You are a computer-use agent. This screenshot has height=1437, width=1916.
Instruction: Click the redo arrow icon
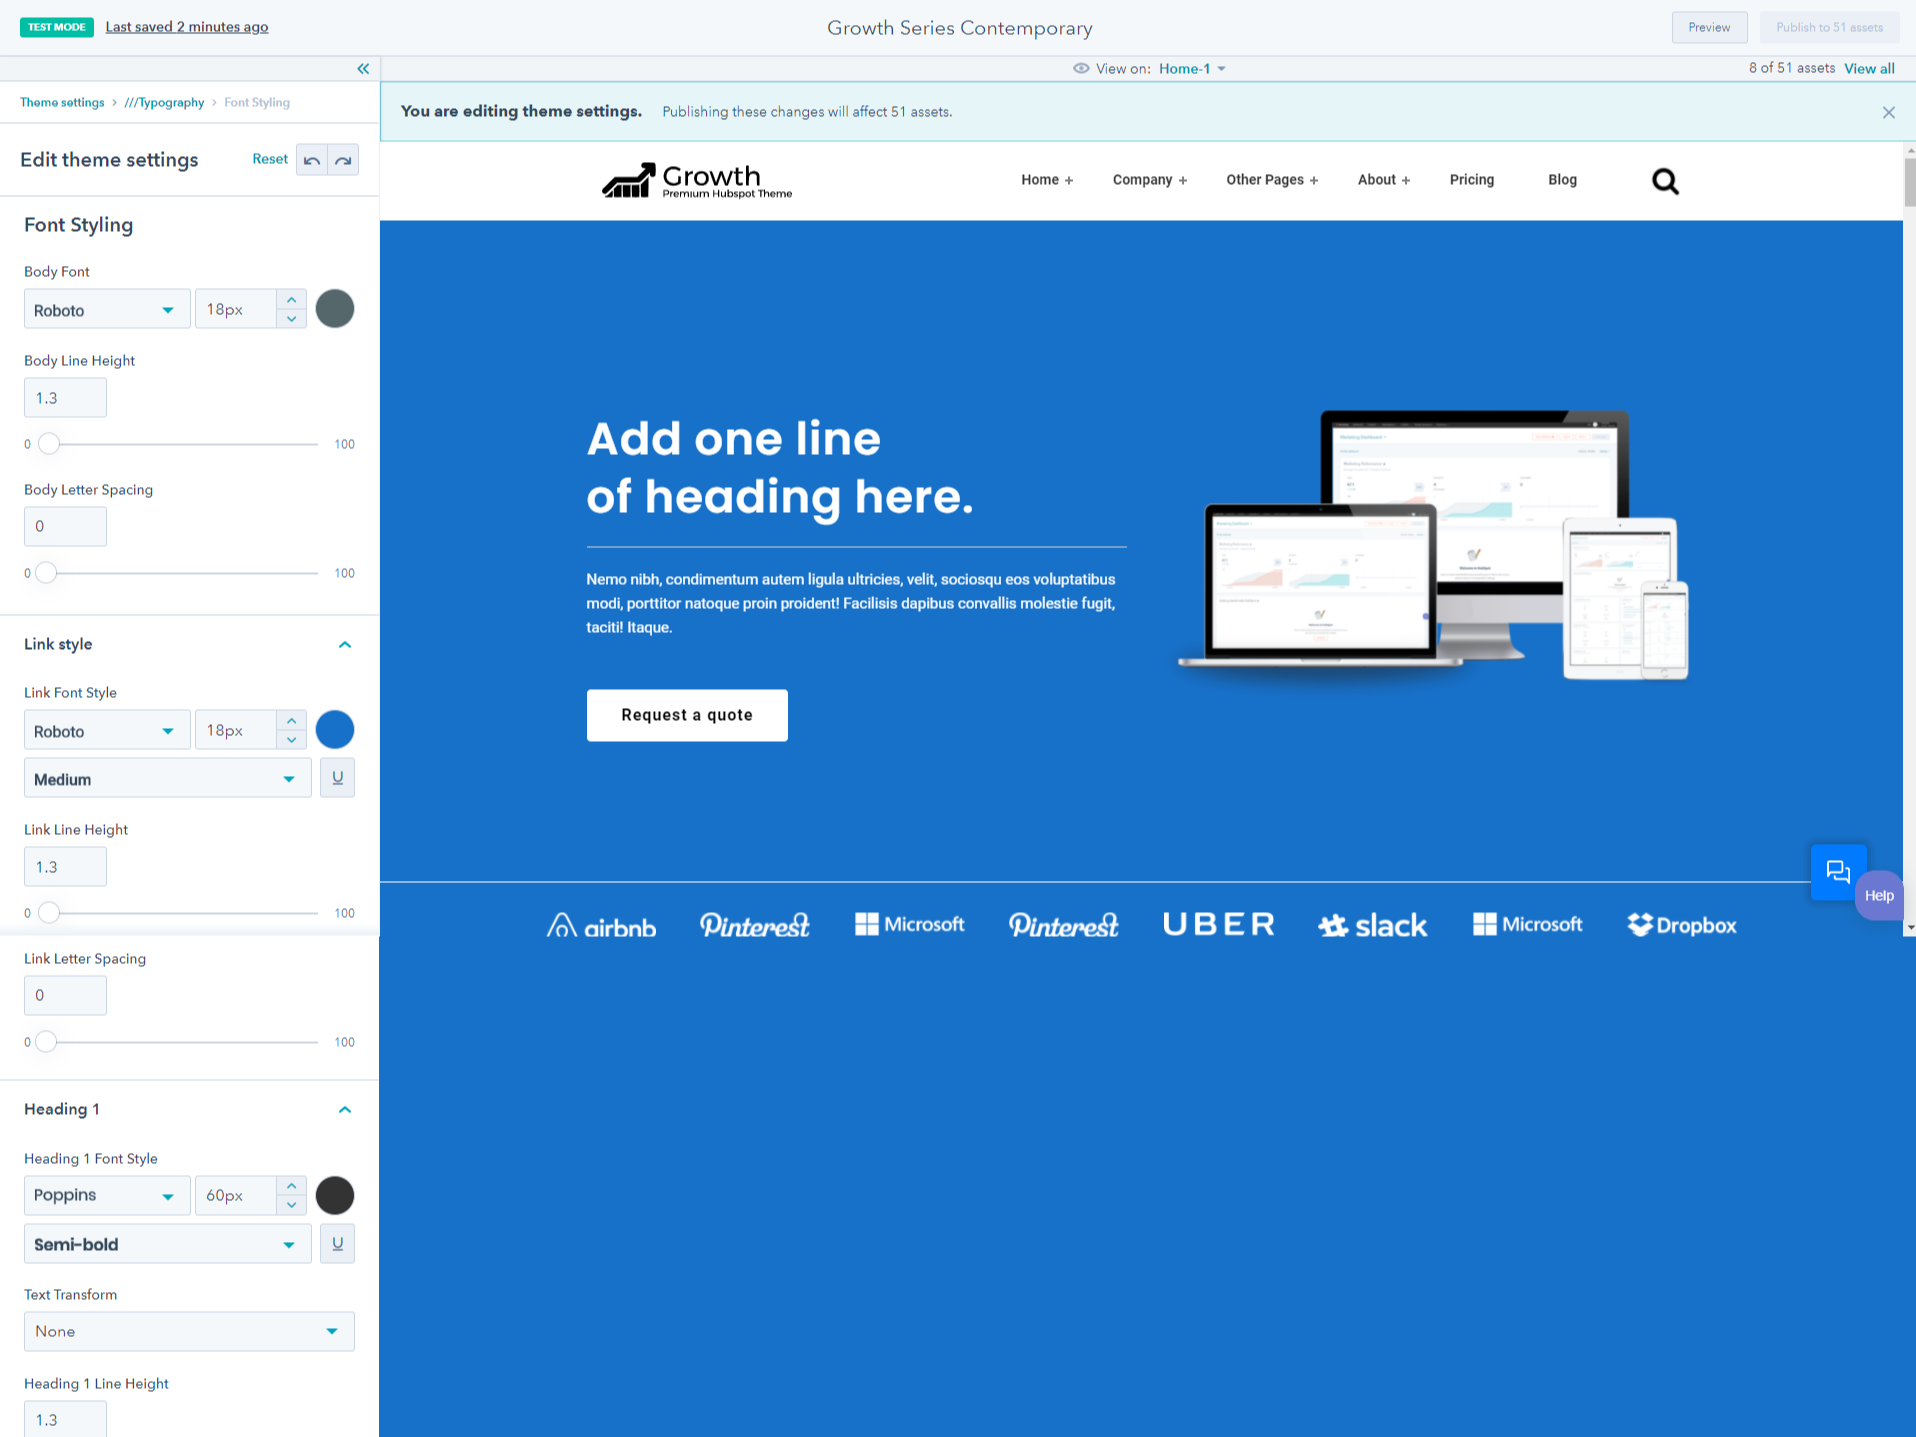343,160
